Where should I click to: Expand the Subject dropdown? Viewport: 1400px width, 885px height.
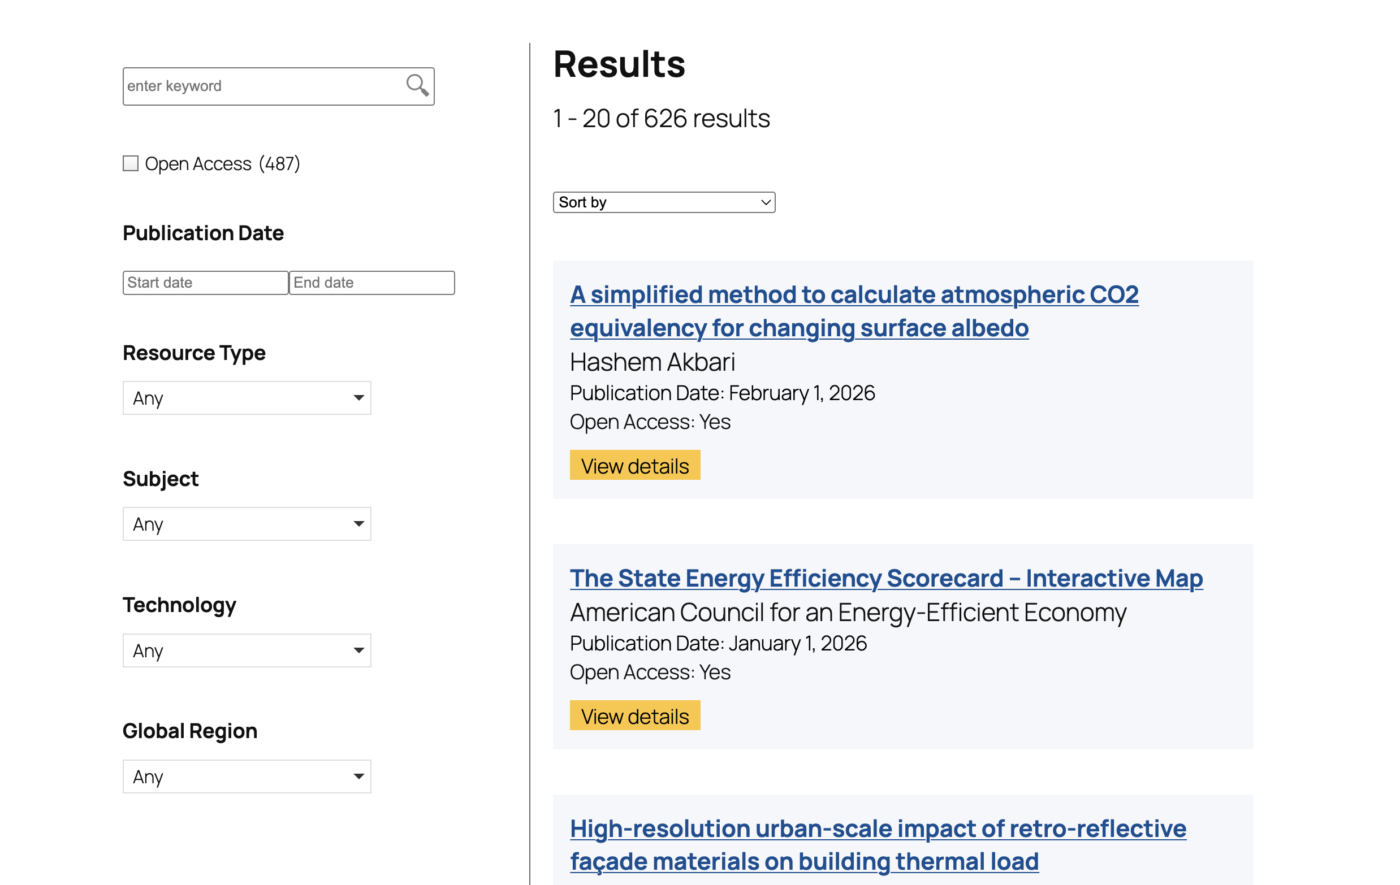[247, 524]
